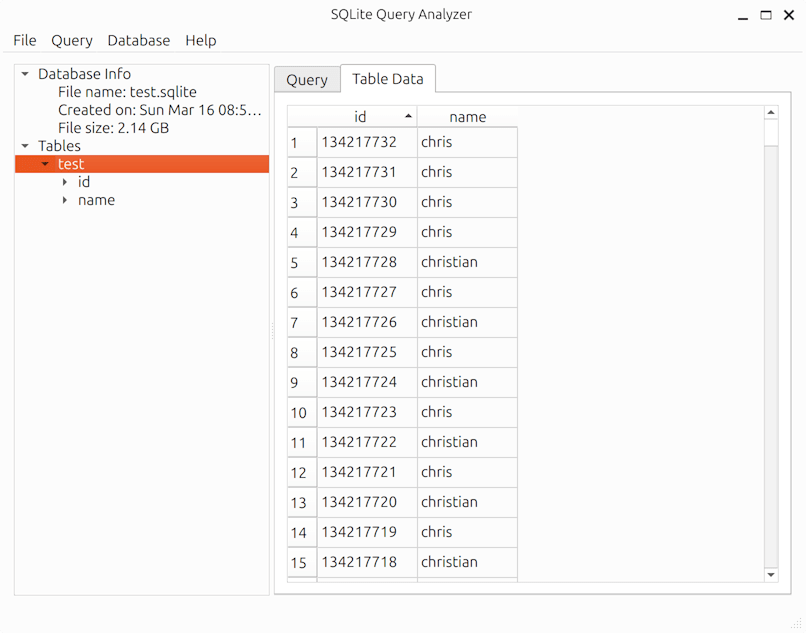Screen dimensions: 806x633
Task: Click the scrollbar up arrow
Action: 771,111
